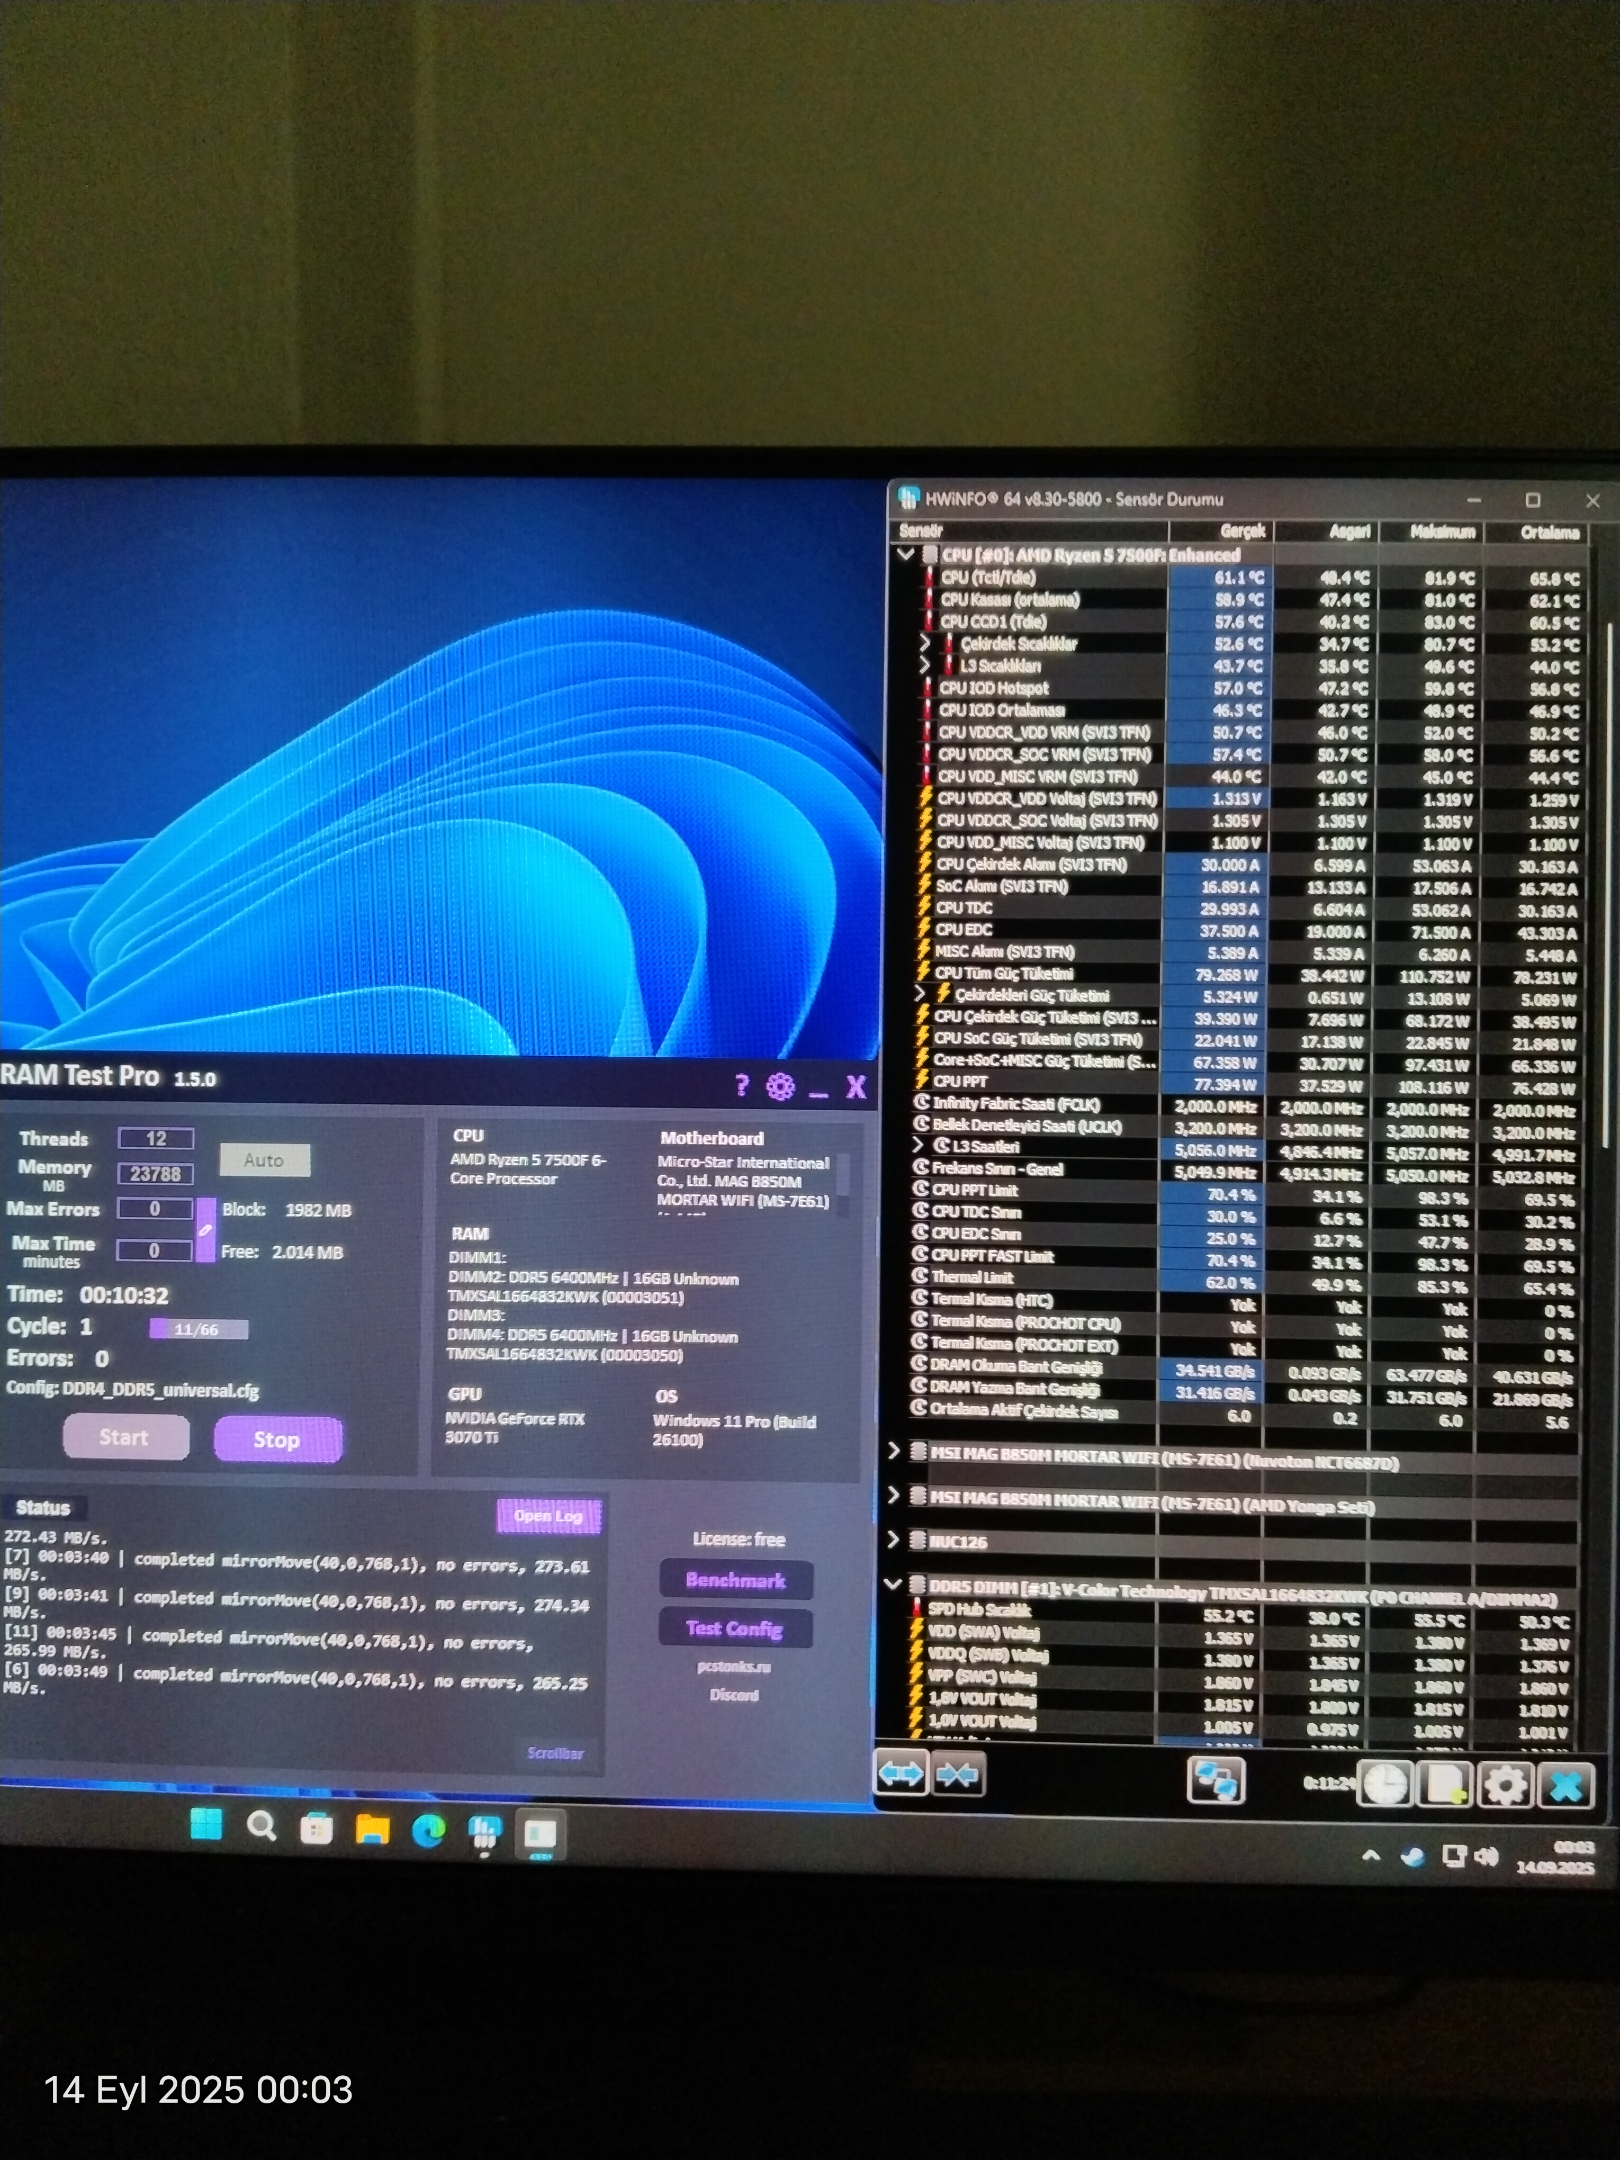Click the Gerçek column header
Screen dimensions: 1620x2160
coord(1220,531)
